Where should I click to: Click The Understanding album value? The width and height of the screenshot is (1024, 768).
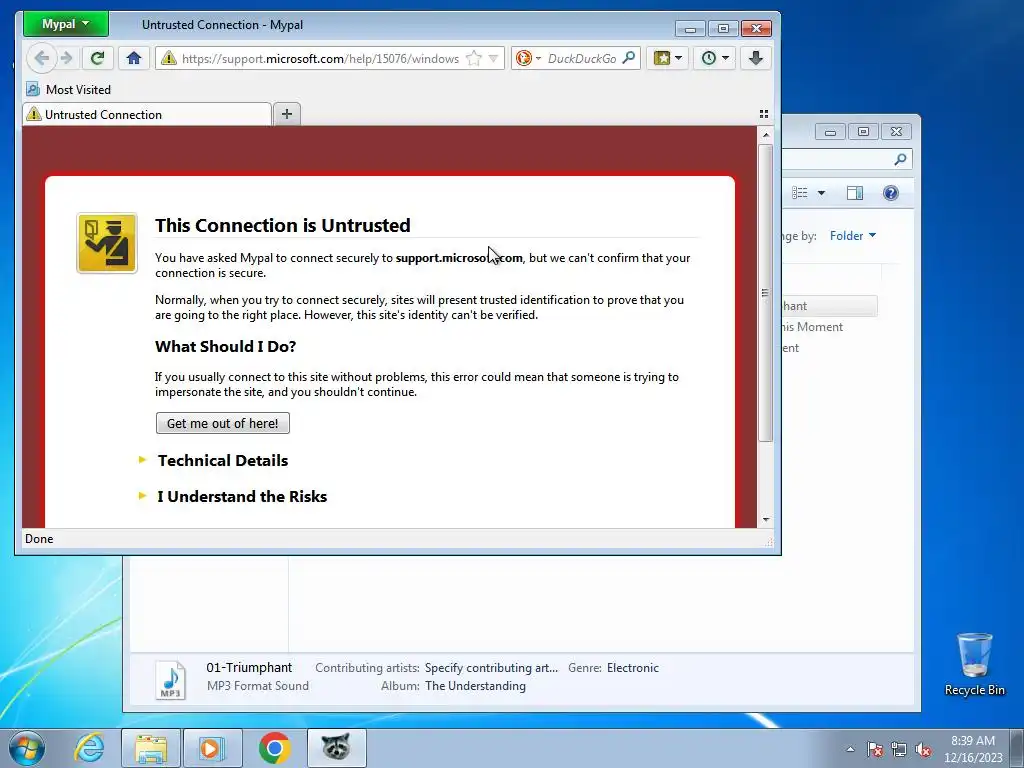[x=475, y=686]
